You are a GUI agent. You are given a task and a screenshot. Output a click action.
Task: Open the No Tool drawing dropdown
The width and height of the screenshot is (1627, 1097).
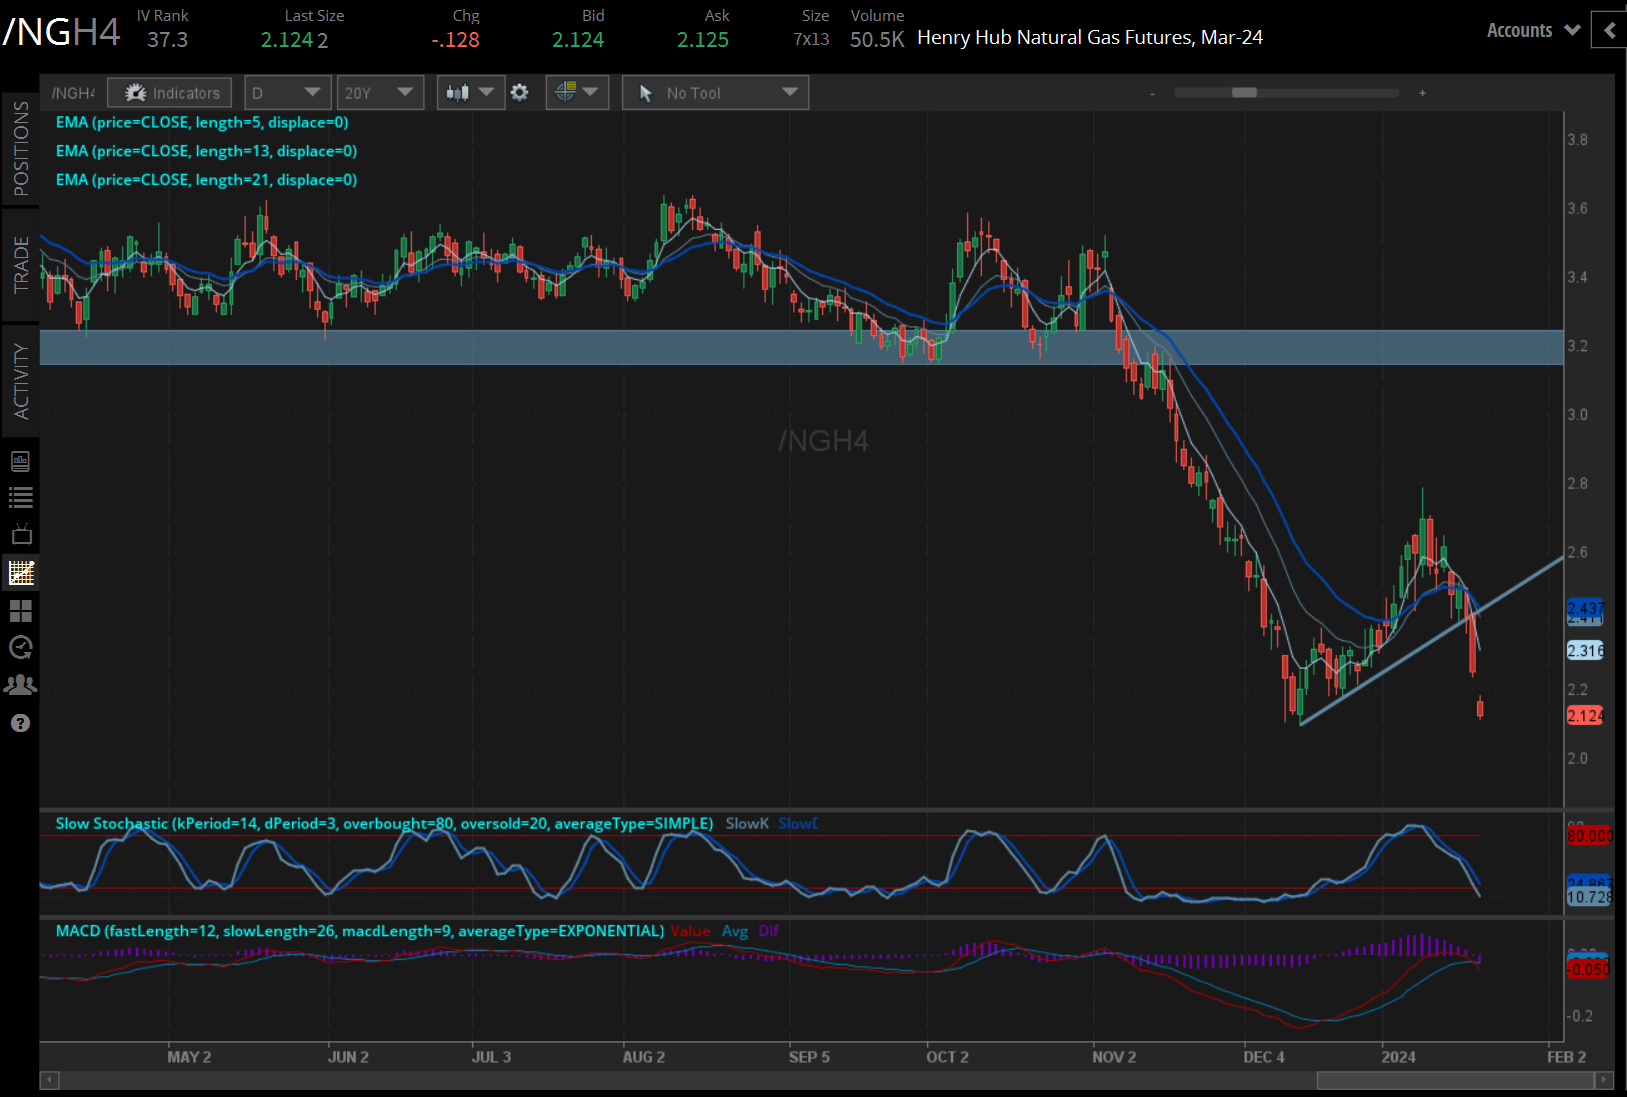pos(715,93)
